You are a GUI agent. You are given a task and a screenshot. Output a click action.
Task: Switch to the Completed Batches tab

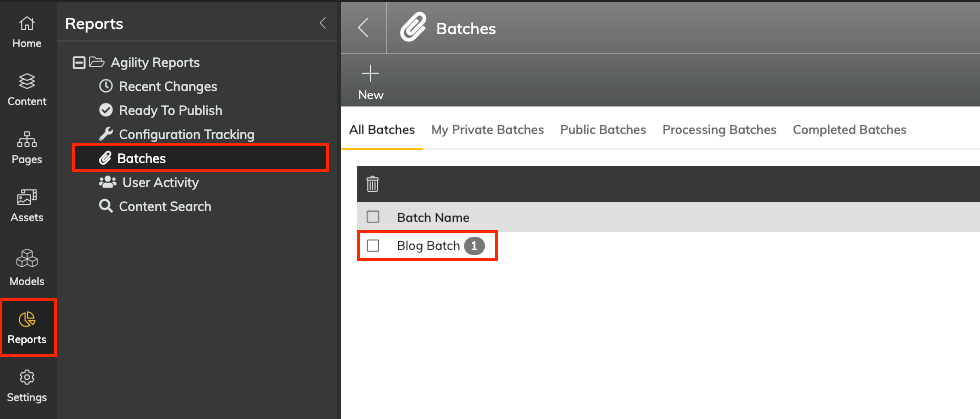pos(849,130)
